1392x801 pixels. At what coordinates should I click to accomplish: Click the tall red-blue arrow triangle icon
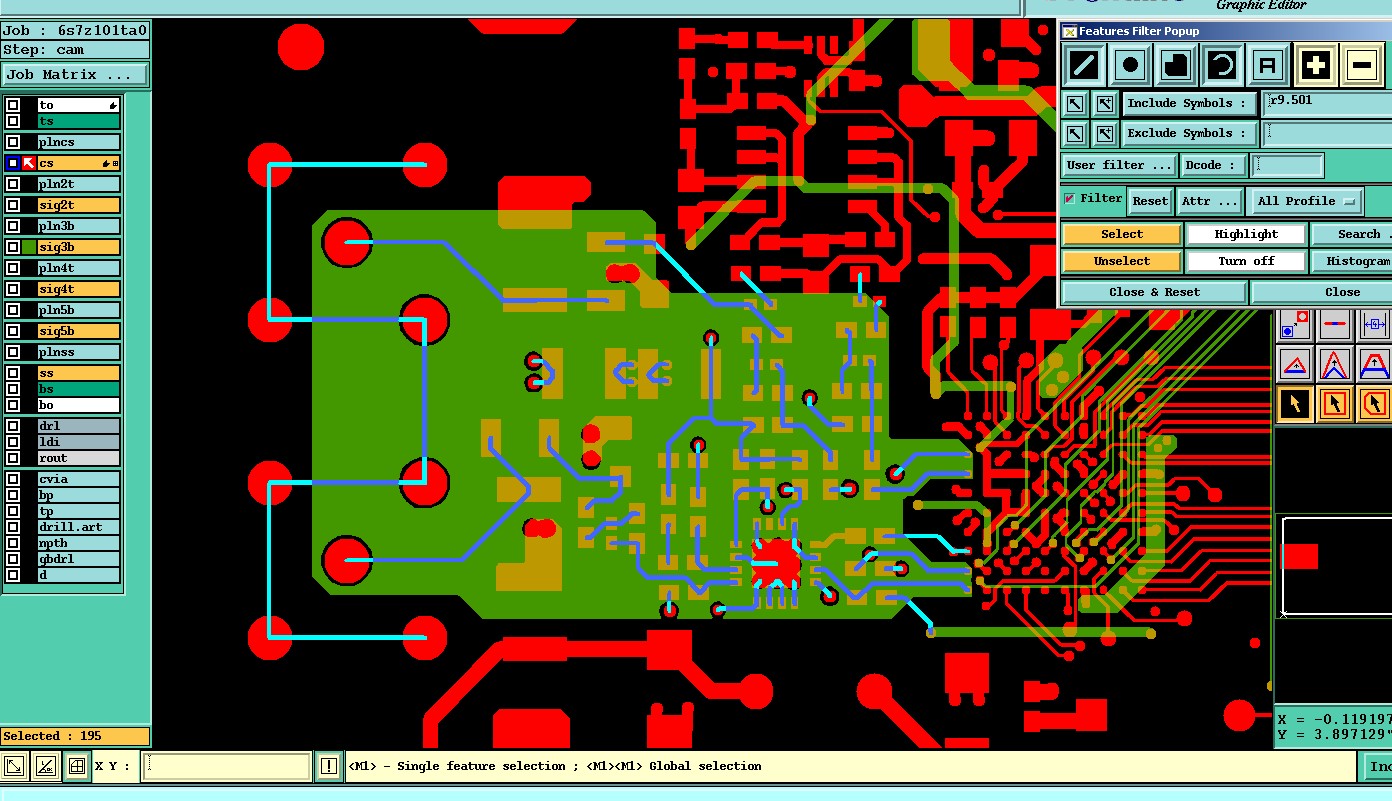(1335, 364)
